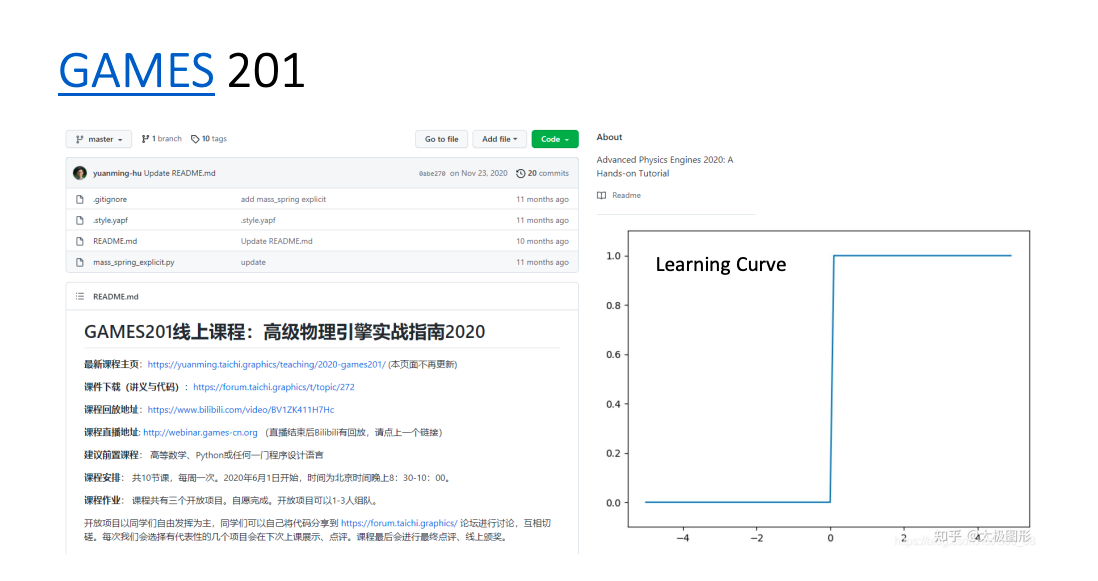The height and width of the screenshot is (581, 1098).
Task: Open the .style.yapf file
Action: 111,220
